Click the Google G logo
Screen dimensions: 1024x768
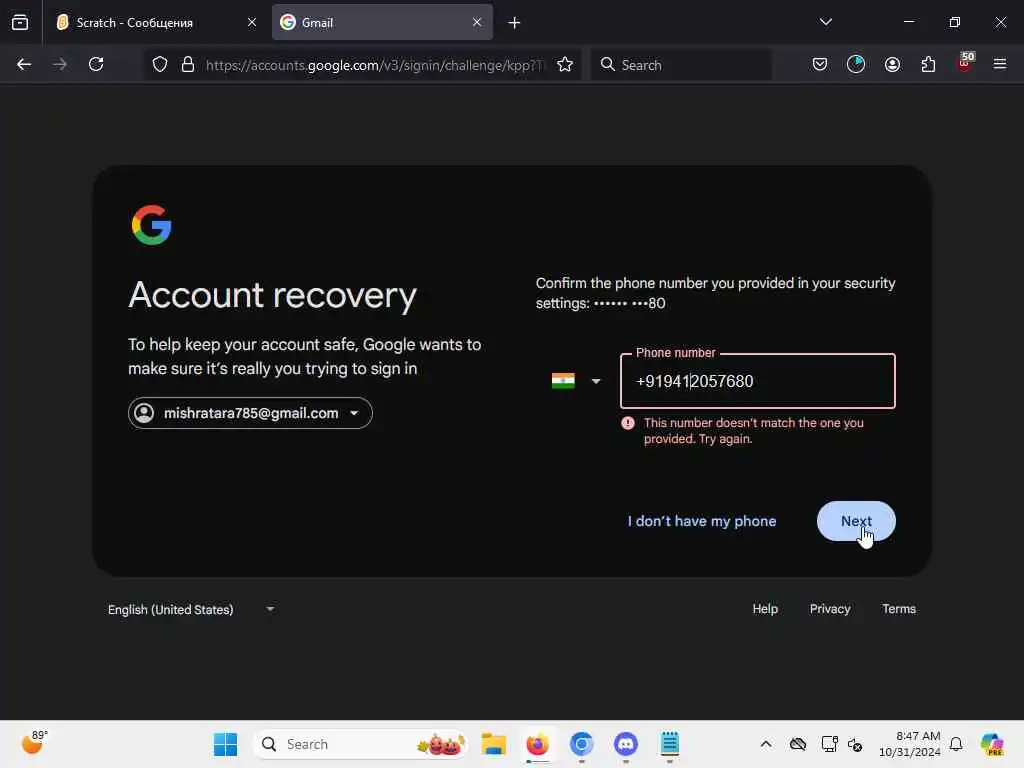click(152, 225)
